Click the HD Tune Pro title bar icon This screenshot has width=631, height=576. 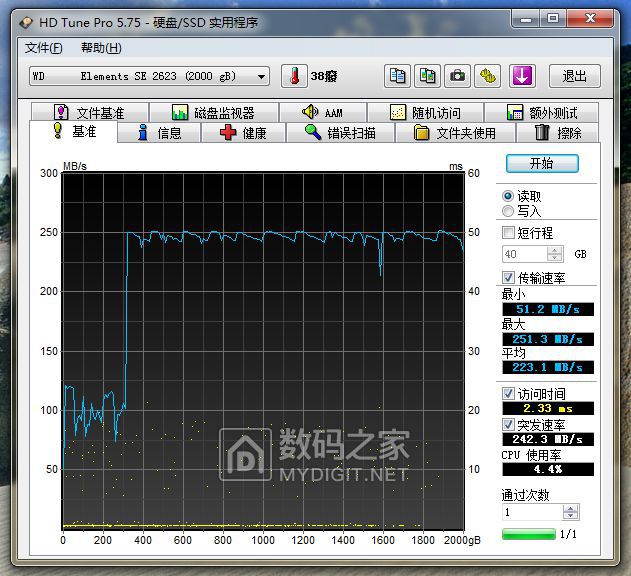pyautogui.click(x=26, y=22)
